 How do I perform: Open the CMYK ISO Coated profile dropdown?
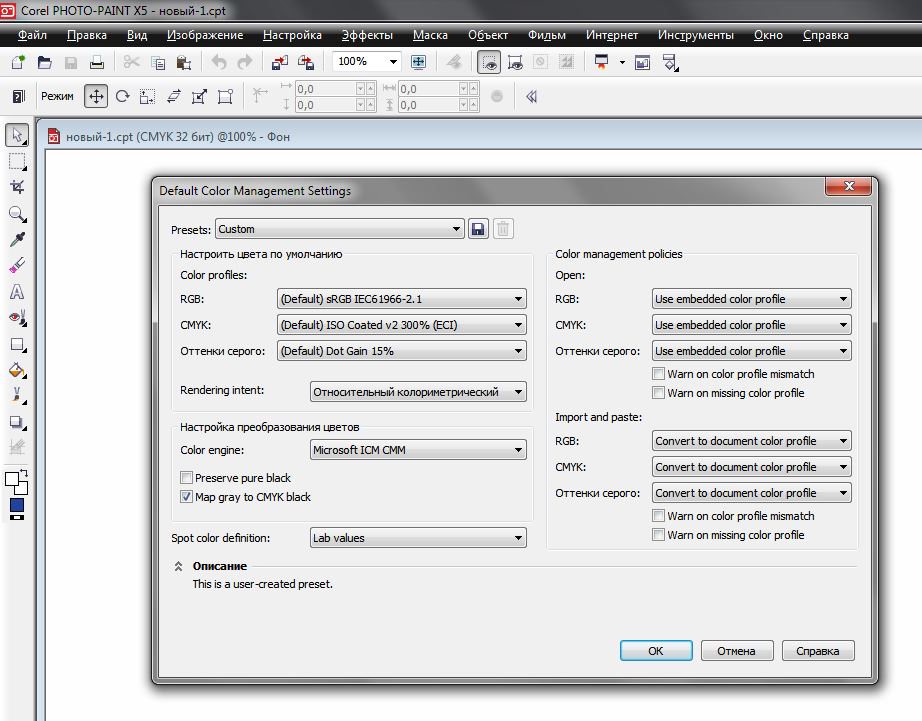point(402,325)
